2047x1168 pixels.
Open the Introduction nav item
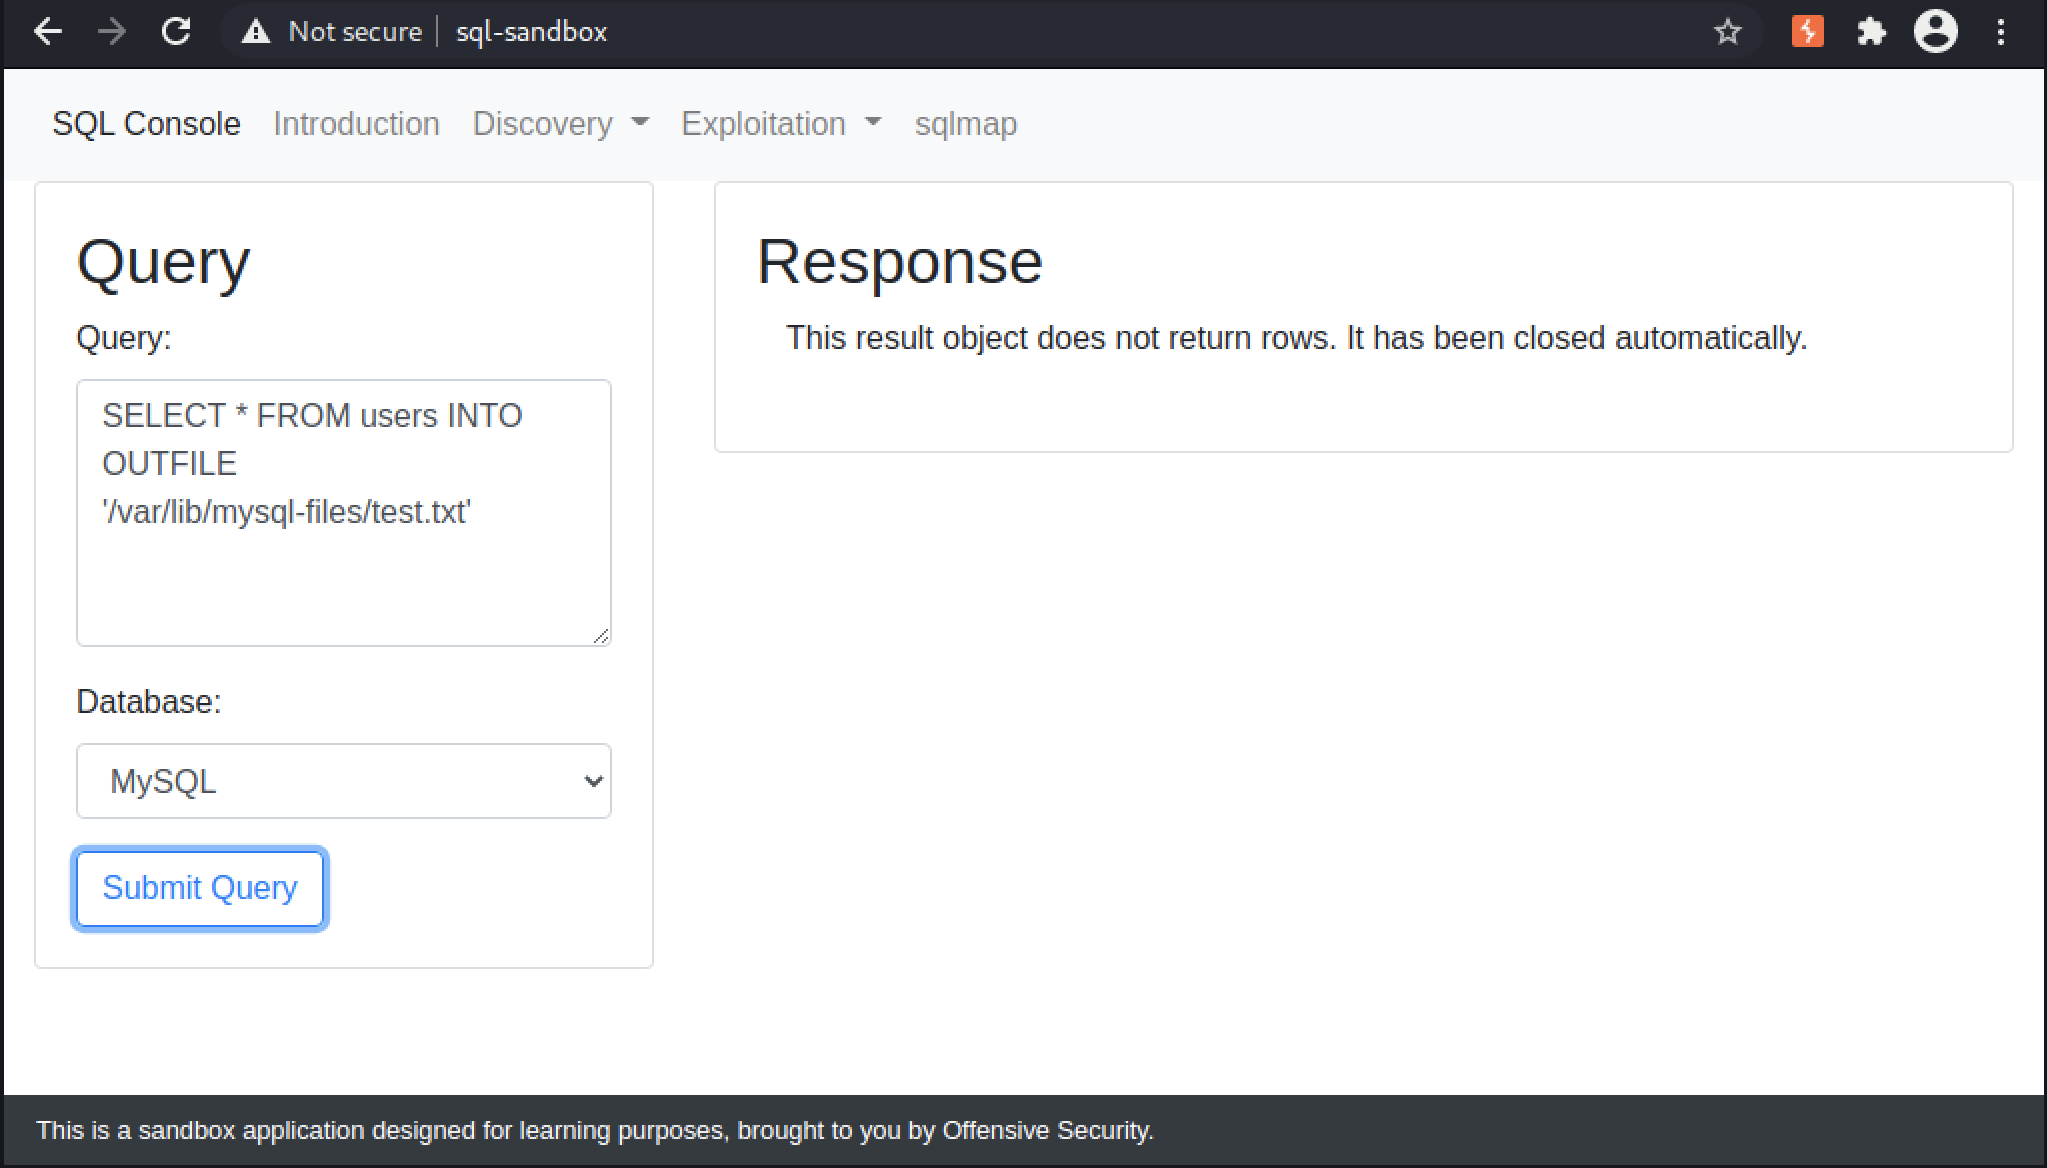tap(356, 124)
